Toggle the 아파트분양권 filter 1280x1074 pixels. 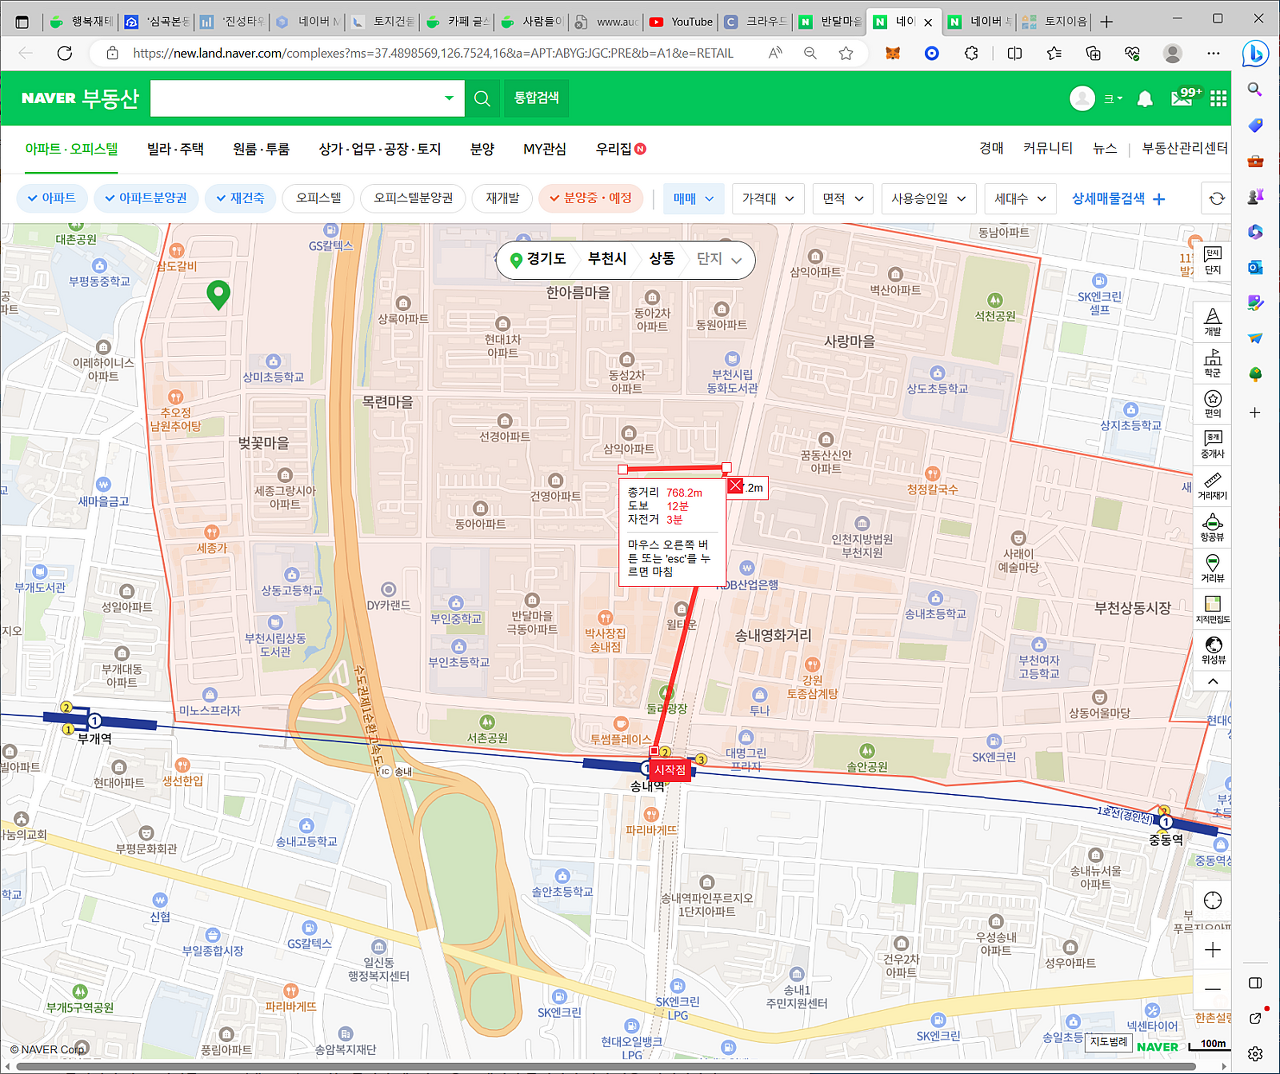point(146,198)
